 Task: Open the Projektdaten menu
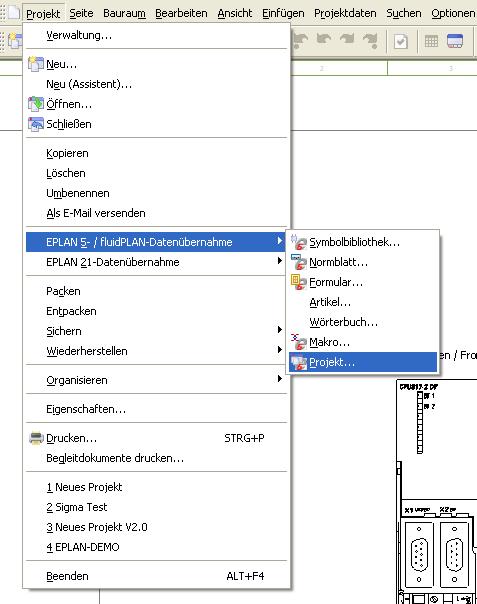(345, 13)
